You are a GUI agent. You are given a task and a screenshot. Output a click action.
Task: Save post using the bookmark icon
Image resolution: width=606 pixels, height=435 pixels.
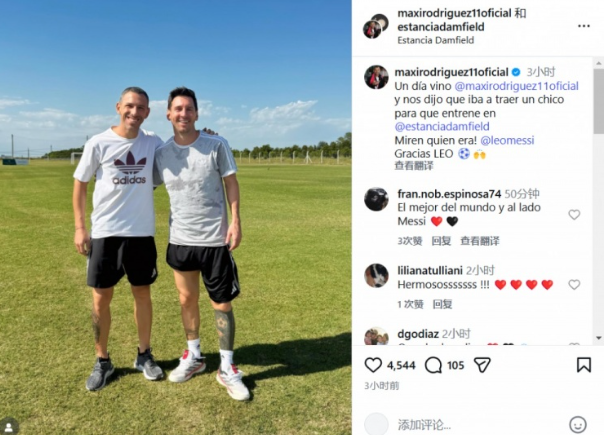(x=584, y=365)
